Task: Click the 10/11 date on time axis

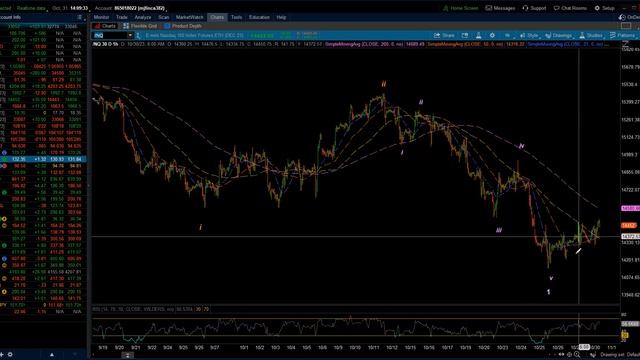Action: click(373, 348)
